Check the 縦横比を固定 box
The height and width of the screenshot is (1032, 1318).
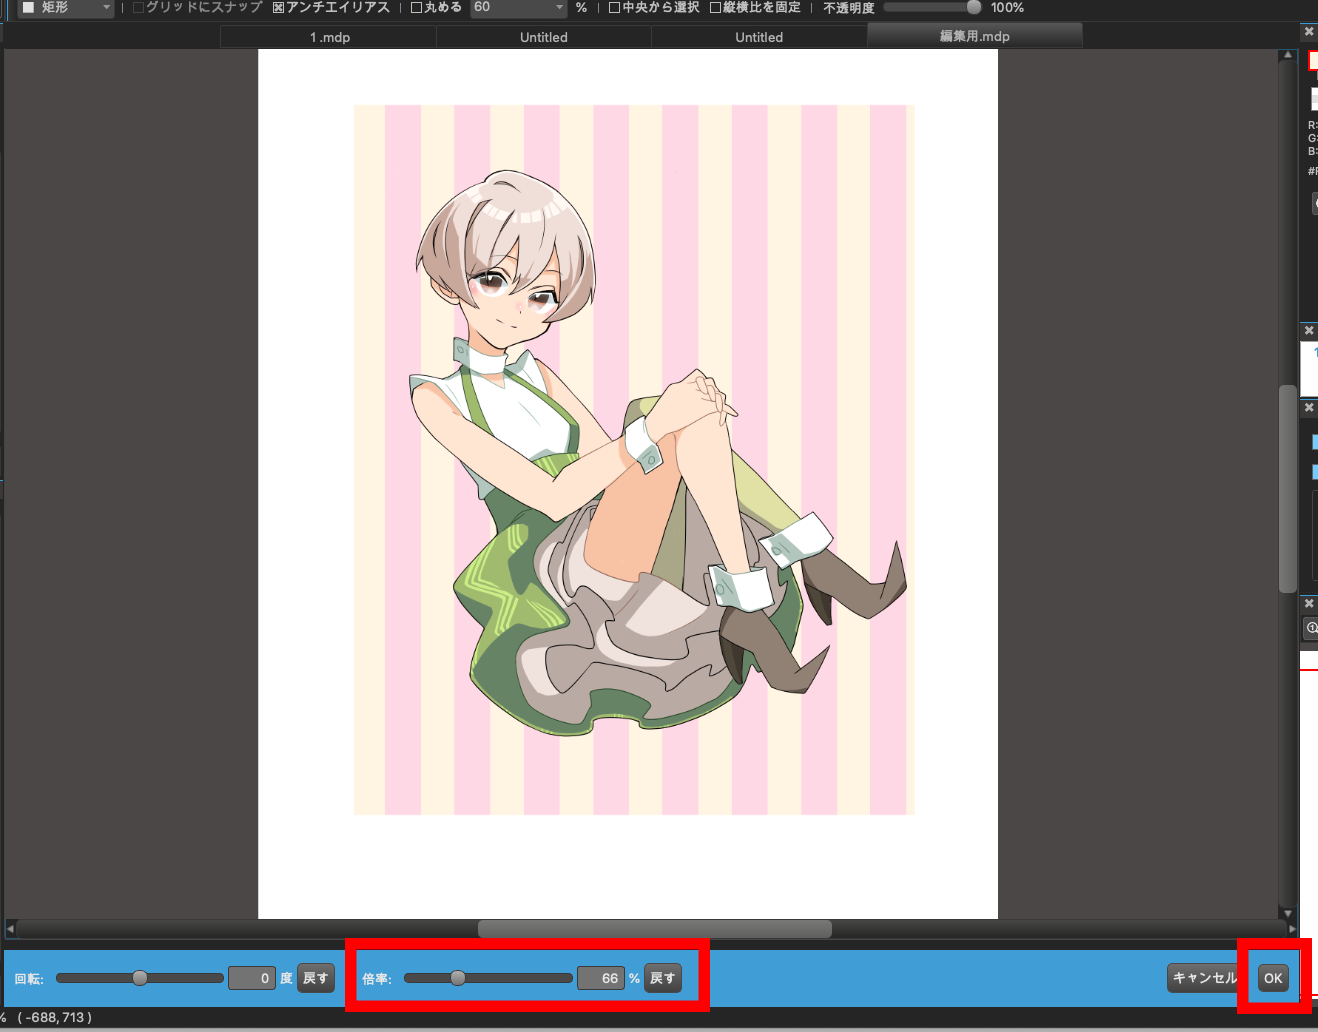(716, 8)
